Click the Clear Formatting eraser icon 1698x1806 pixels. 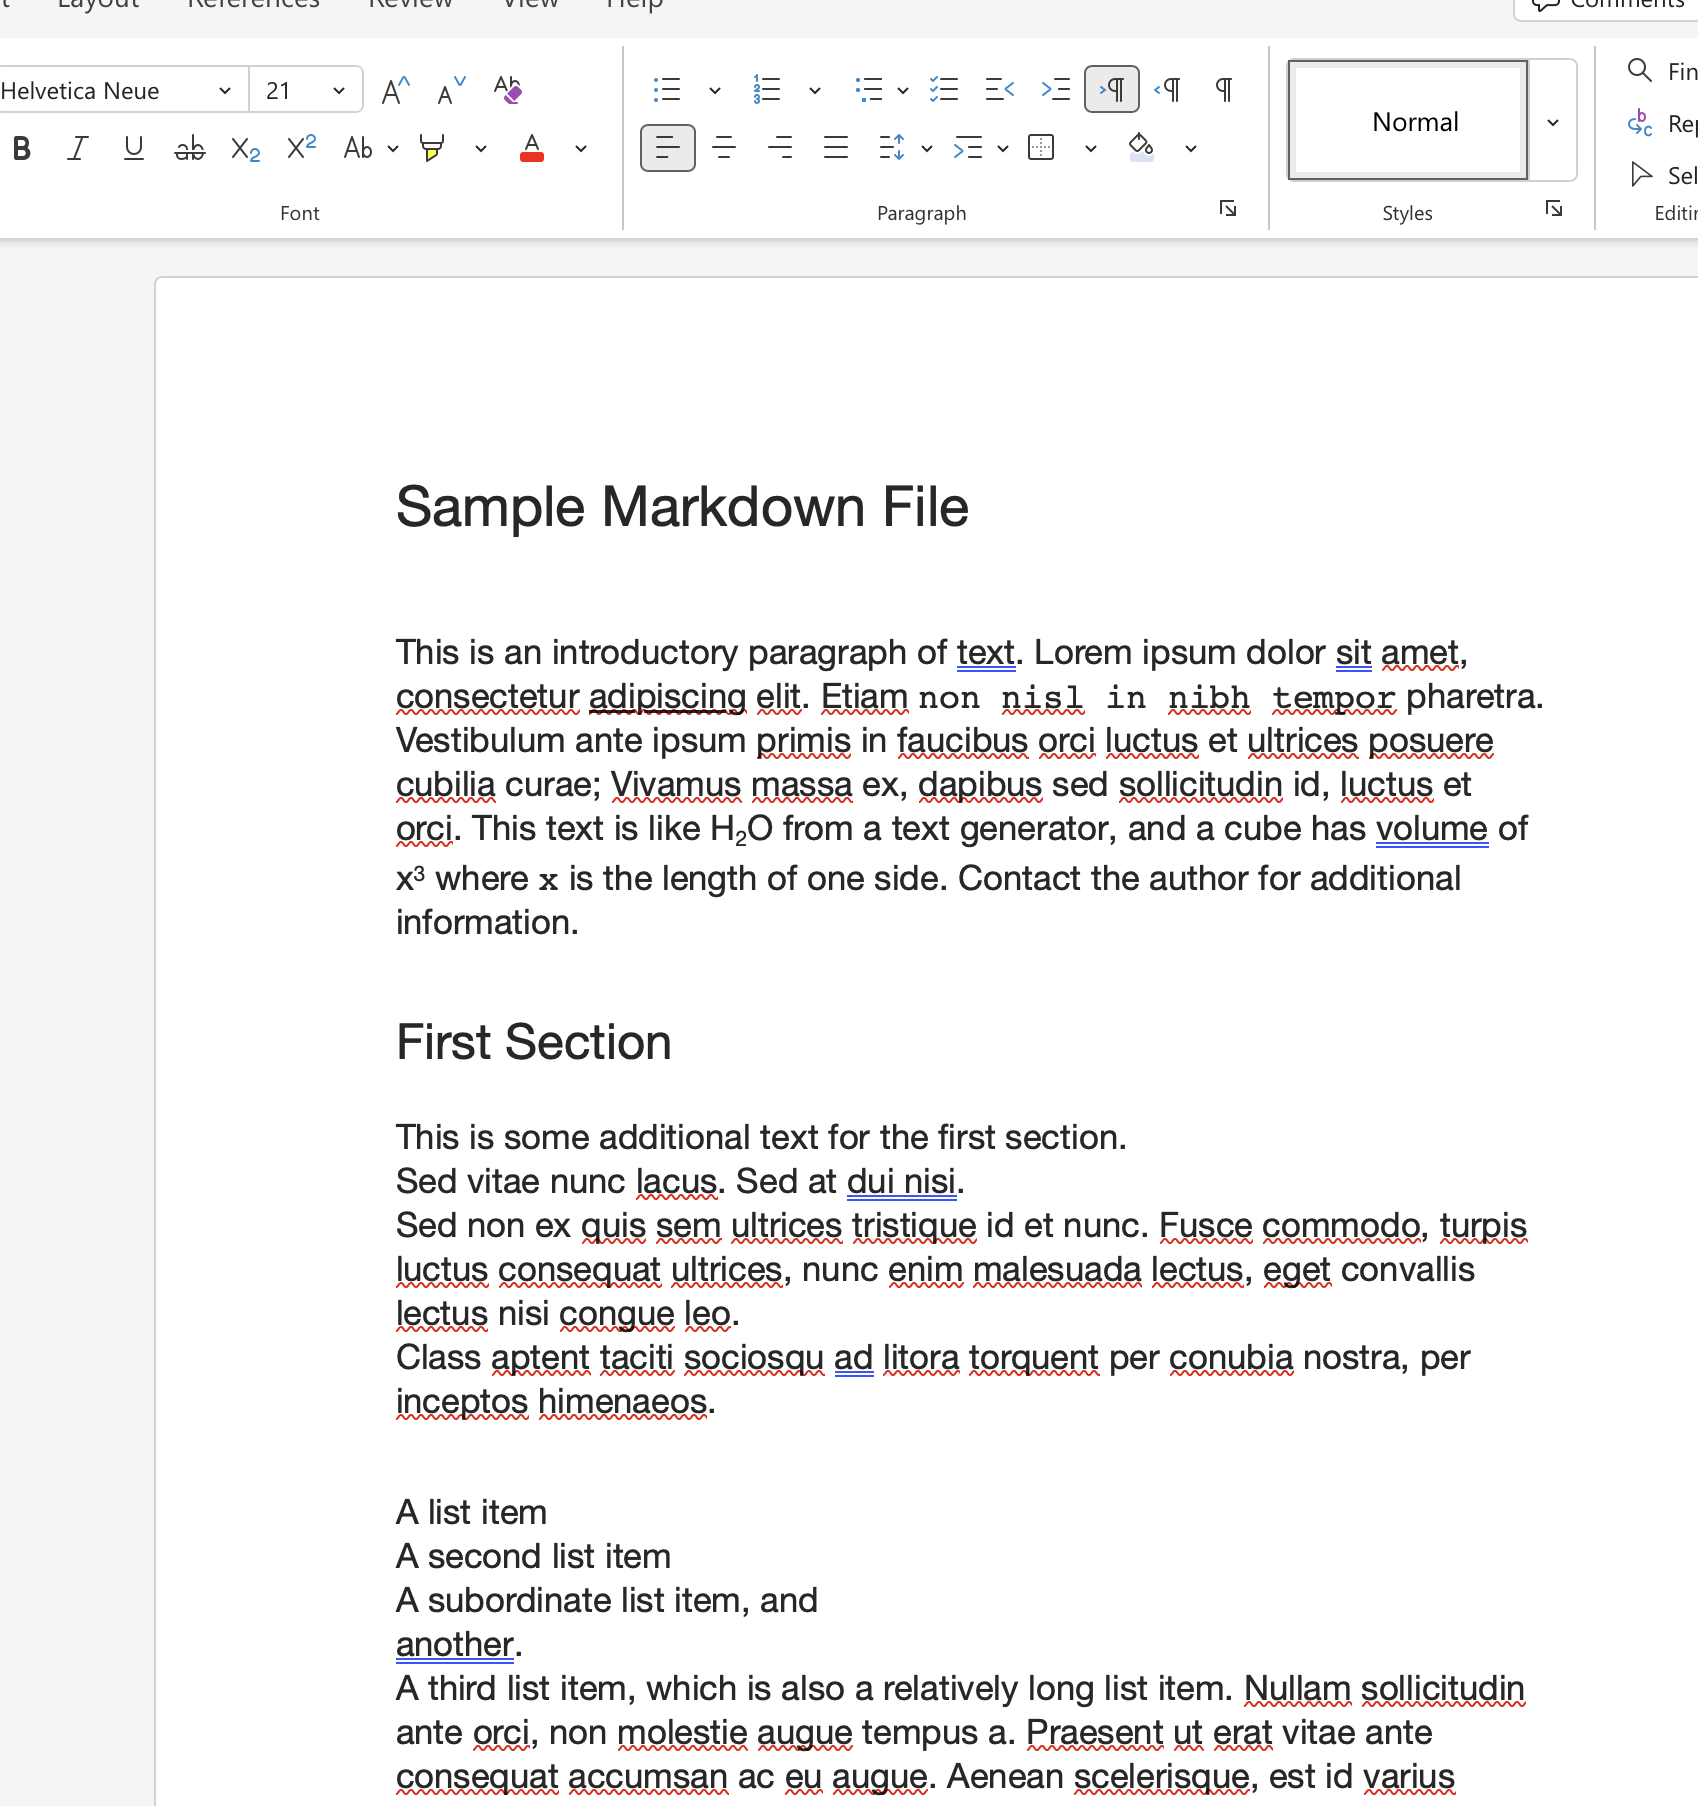tap(507, 90)
